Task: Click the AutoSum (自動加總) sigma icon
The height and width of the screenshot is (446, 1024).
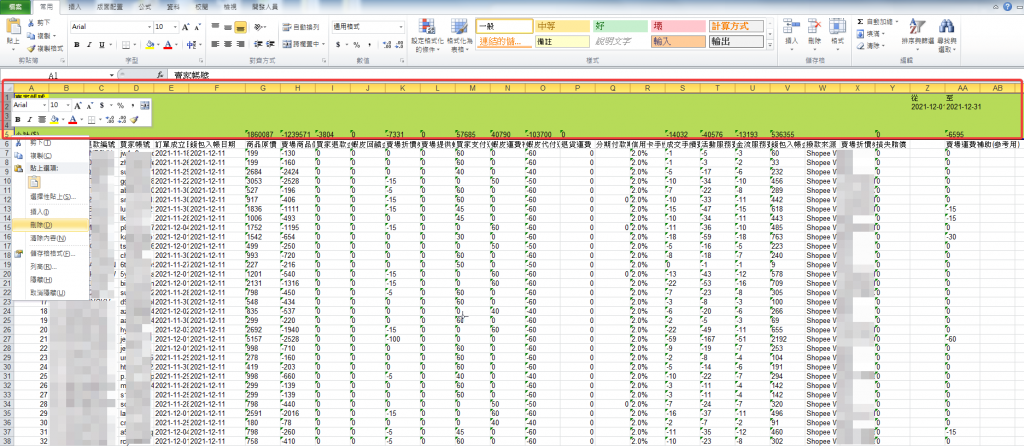Action: click(858, 21)
